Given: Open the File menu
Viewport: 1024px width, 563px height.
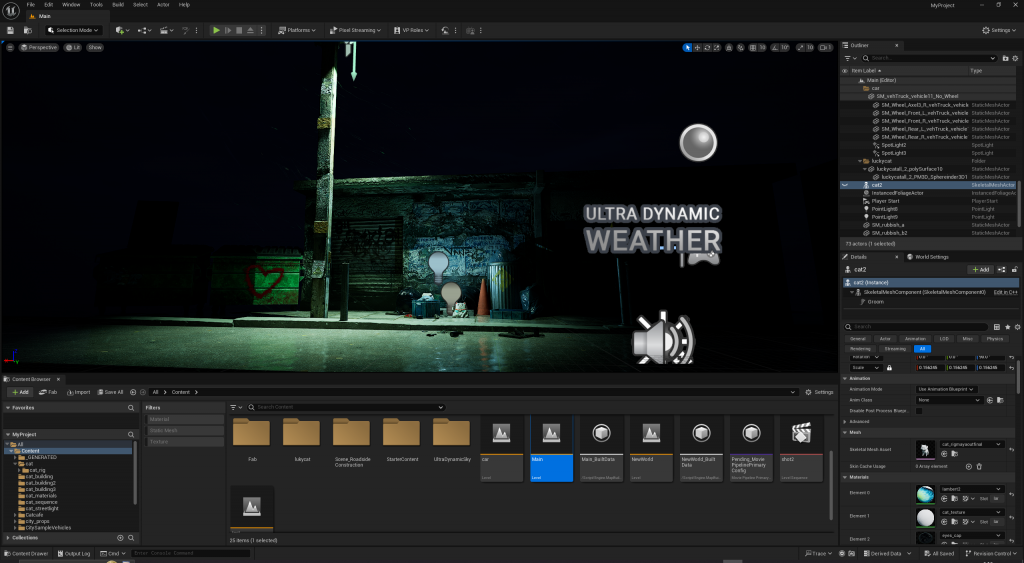Looking at the screenshot, I should 31,5.
